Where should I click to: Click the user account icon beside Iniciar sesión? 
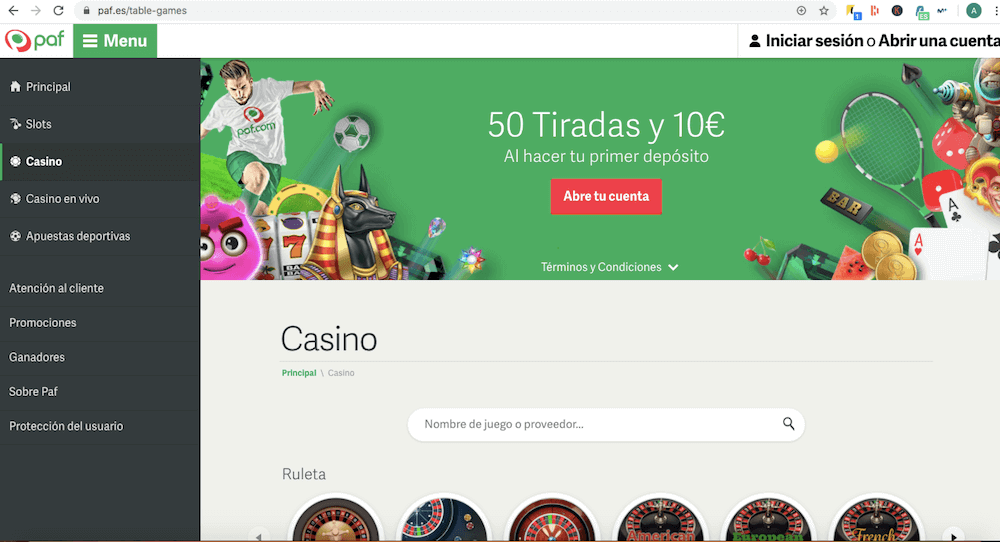tap(754, 41)
